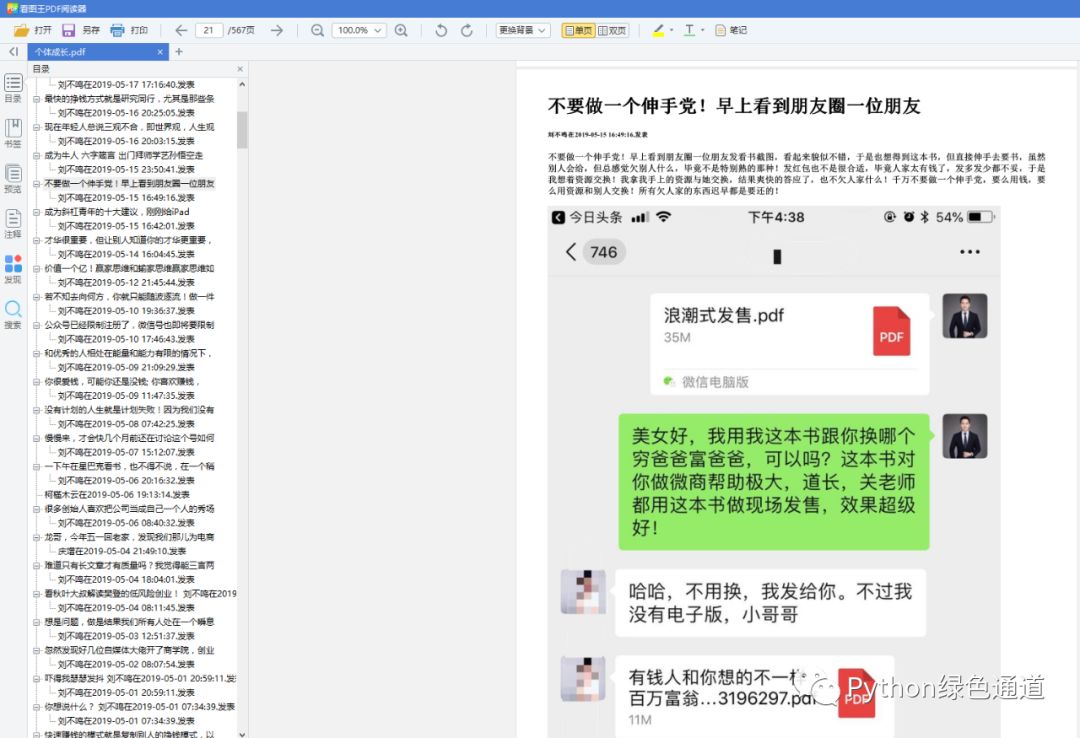
Task: Click the article title 不要做一个伸手党
Action: coord(734,105)
